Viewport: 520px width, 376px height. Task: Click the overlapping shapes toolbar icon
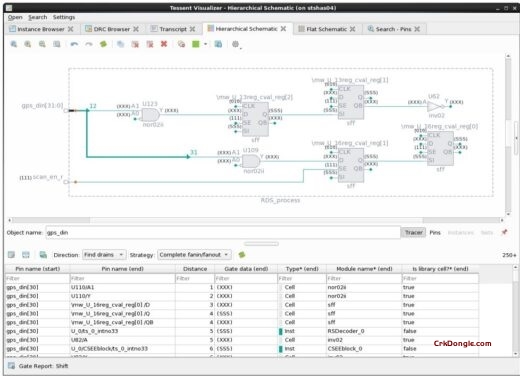tap(181, 44)
